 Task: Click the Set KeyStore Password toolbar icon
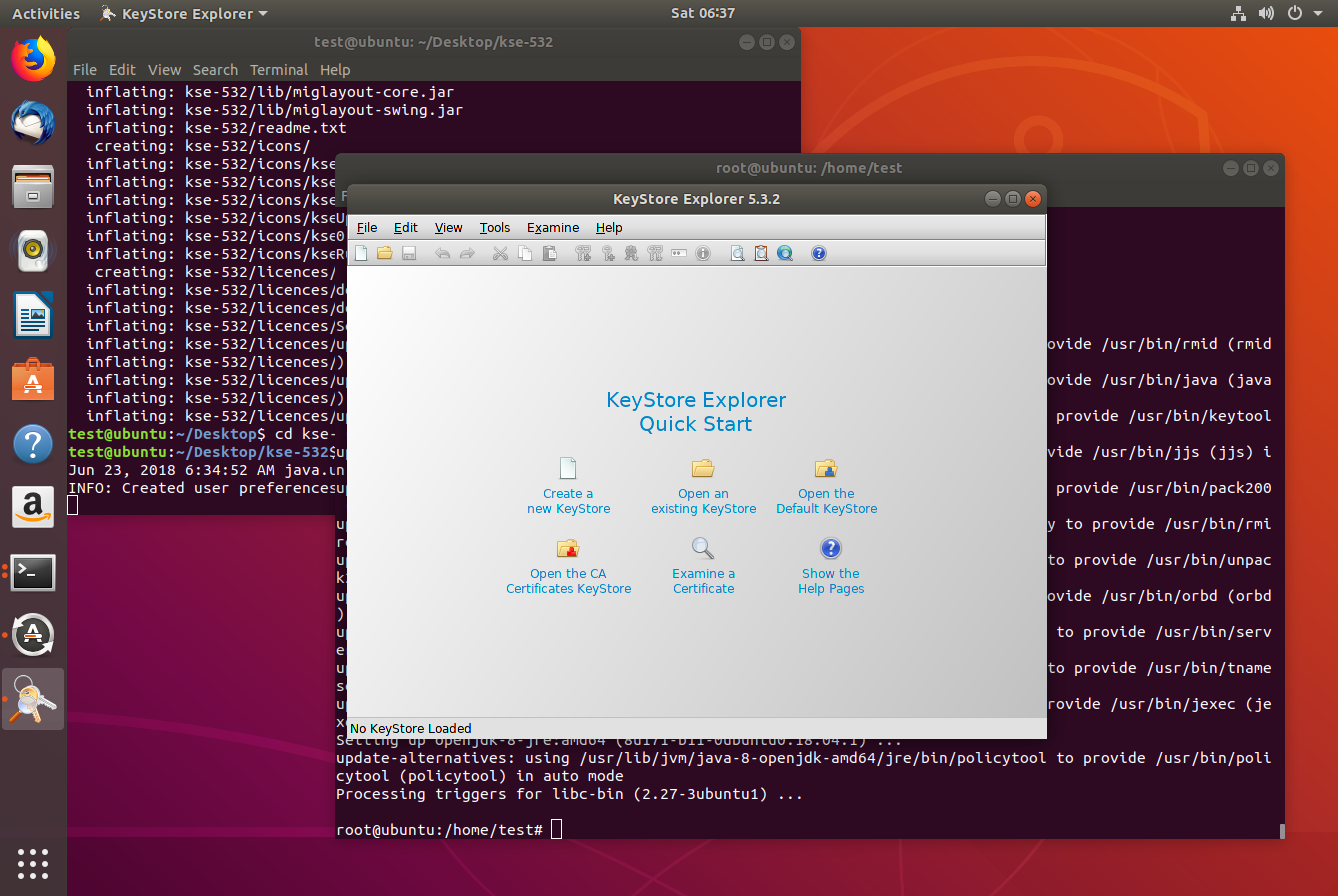point(679,253)
